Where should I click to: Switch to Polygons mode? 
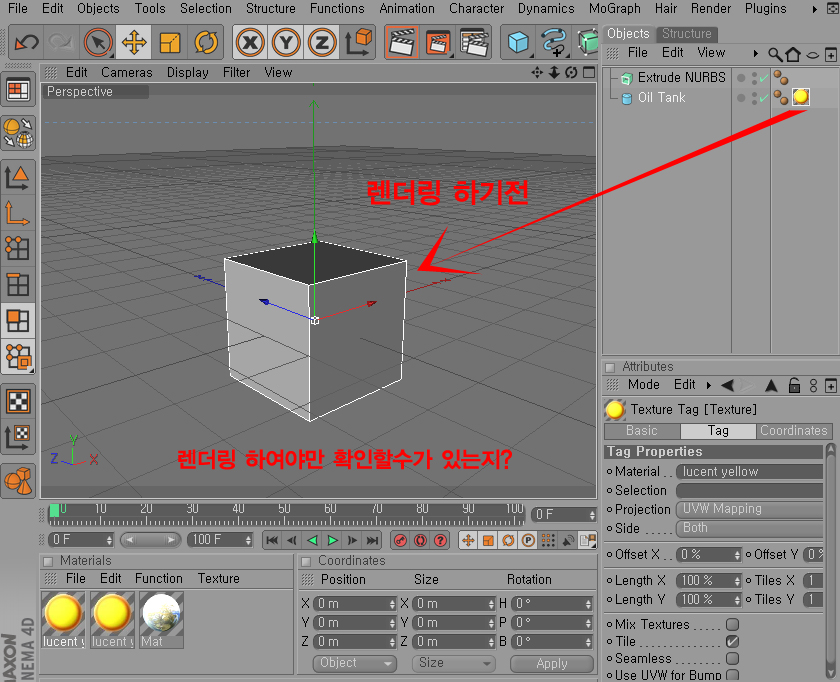point(18,321)
